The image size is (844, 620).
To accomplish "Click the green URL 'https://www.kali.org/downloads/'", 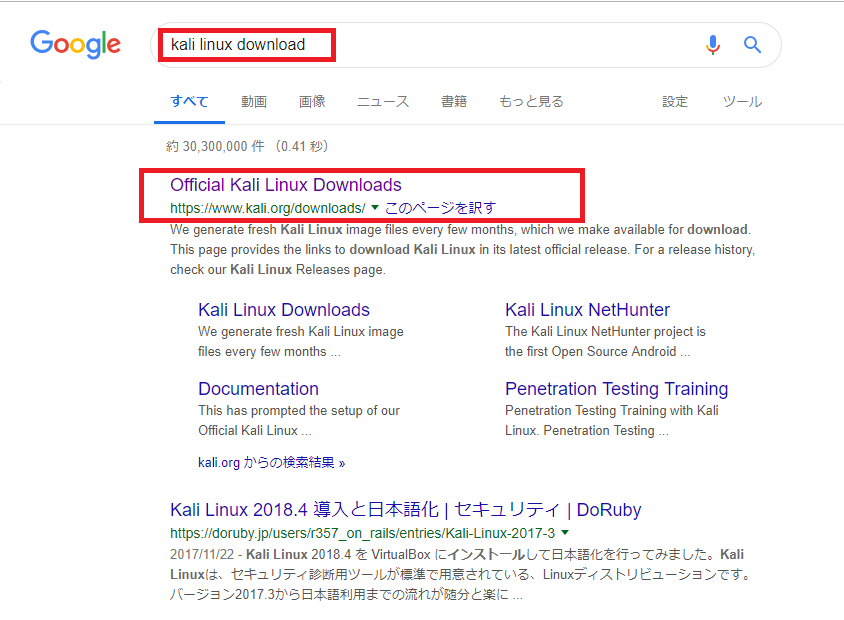I will 268,208.
